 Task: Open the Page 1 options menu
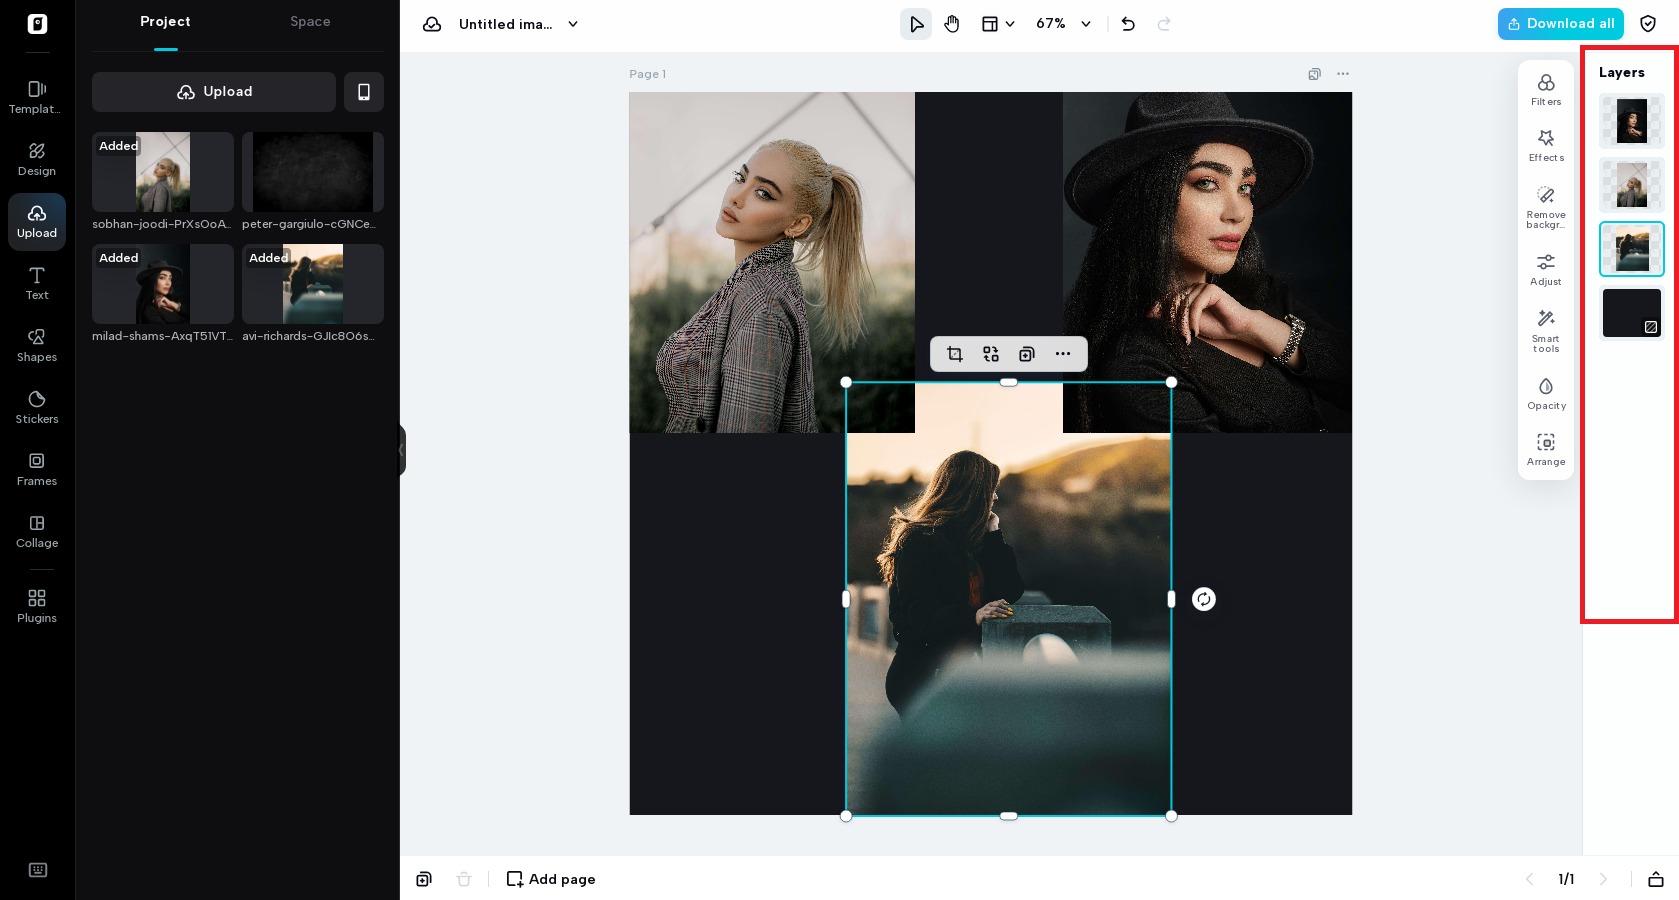click(1343, 73)
